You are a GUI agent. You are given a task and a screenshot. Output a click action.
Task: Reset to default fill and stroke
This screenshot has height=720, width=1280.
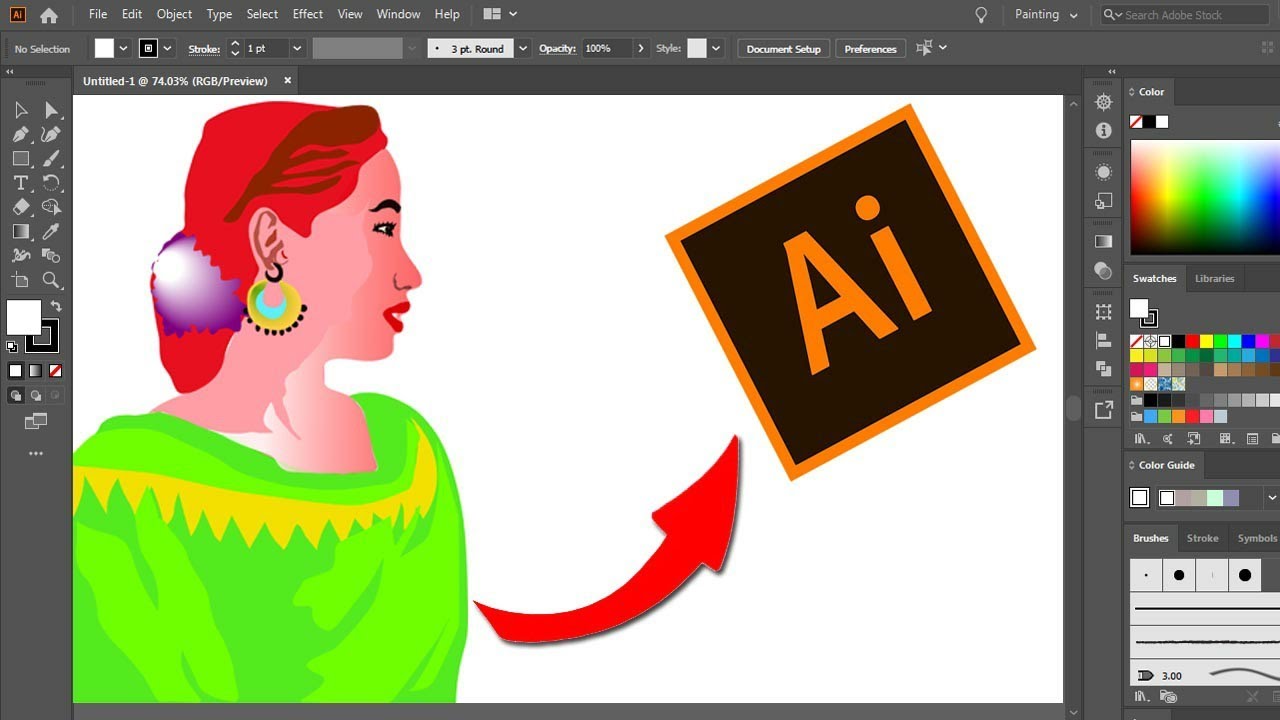point(12,347)
